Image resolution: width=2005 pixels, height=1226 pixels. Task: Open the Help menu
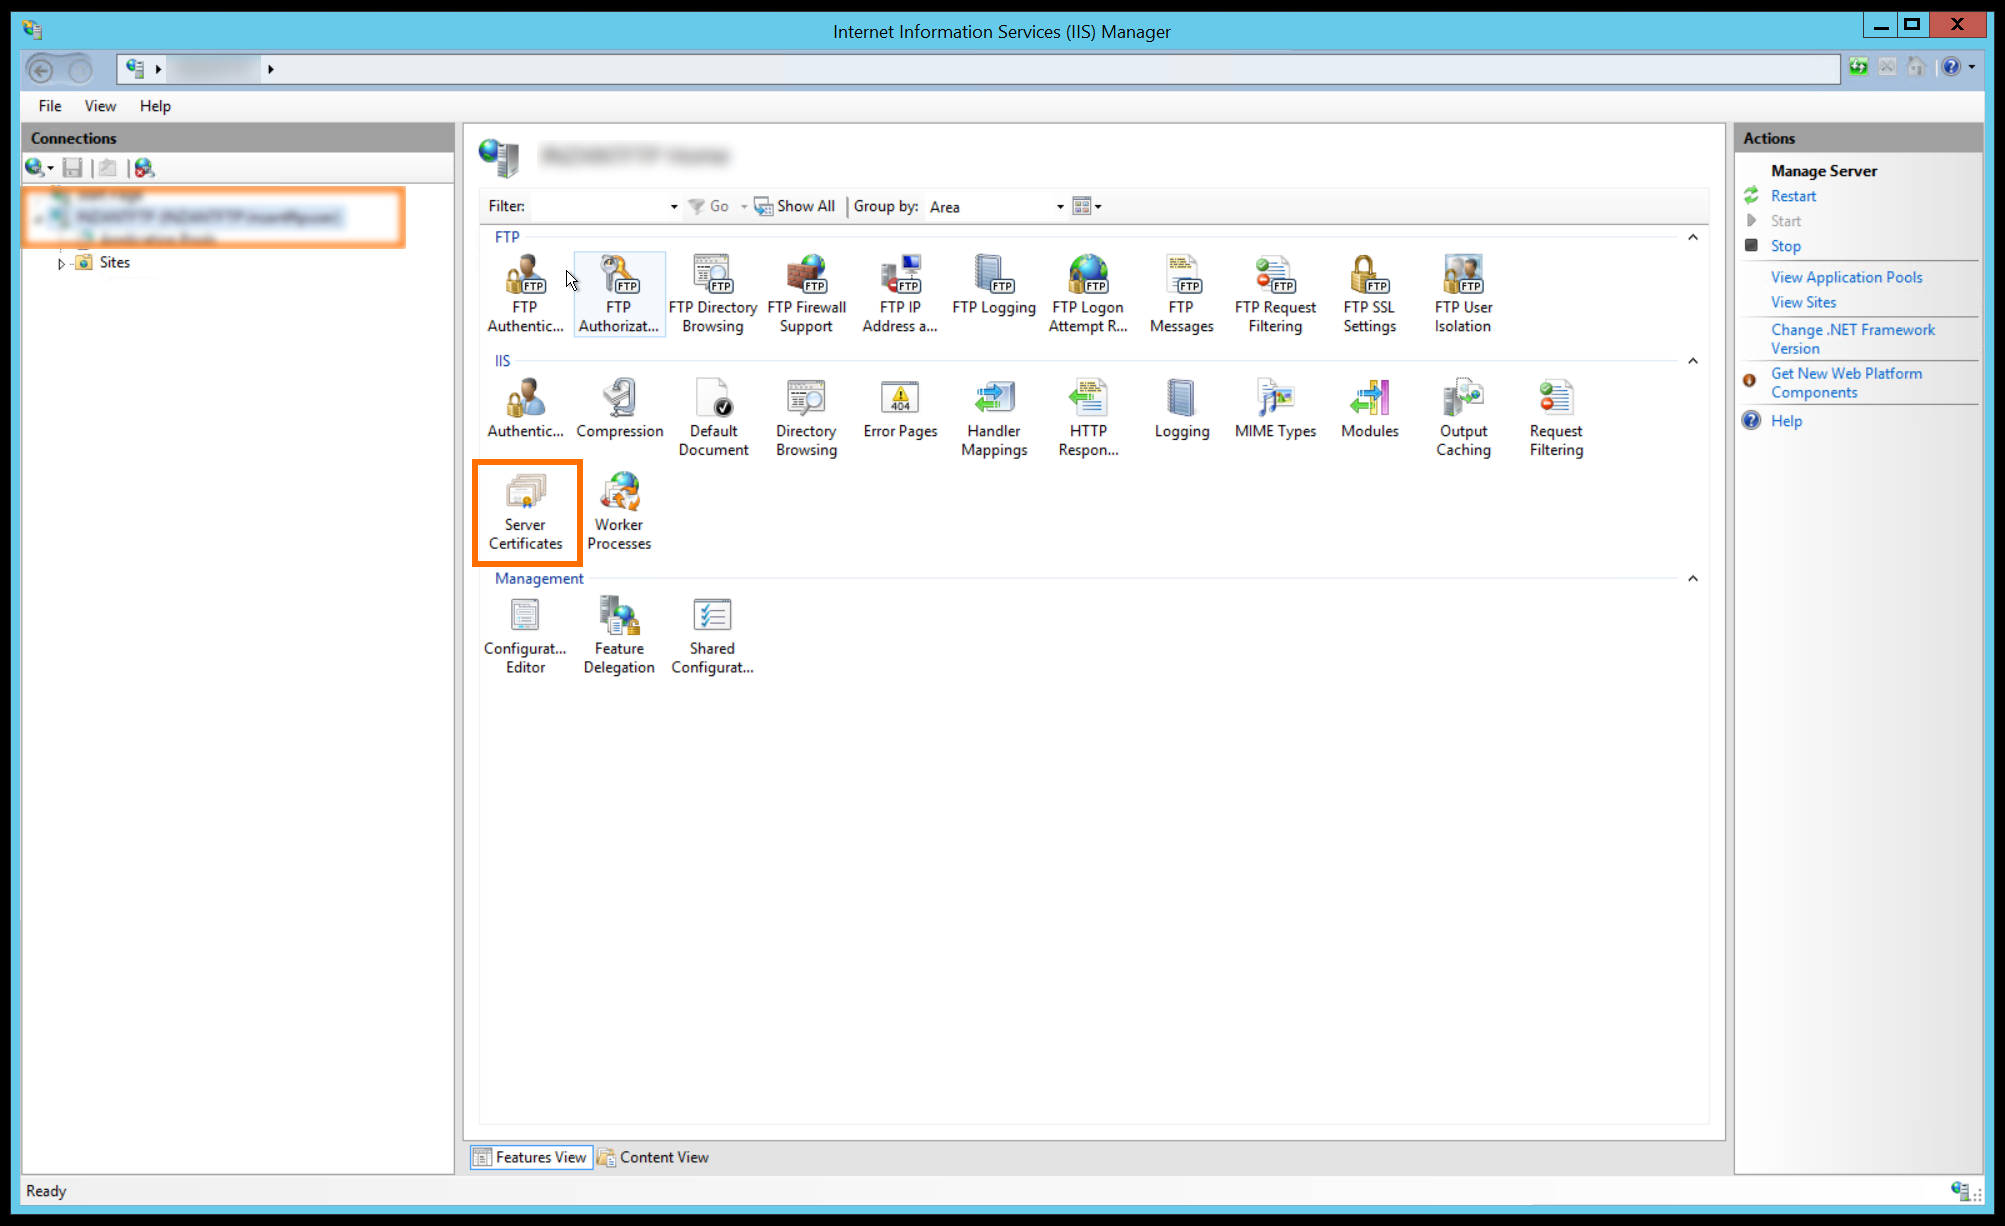coord(155,106)
